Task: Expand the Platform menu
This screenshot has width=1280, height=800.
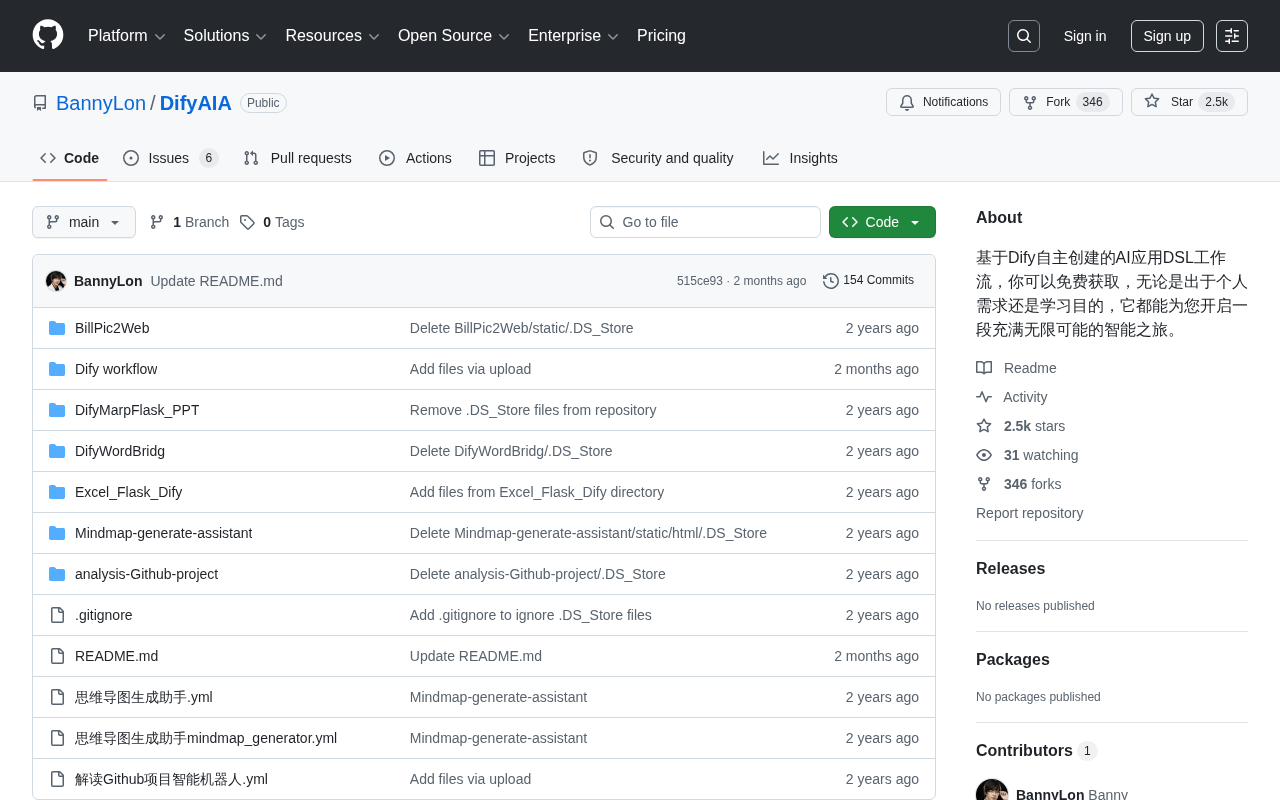Action: pyautogui.click(x=127, y=36)
